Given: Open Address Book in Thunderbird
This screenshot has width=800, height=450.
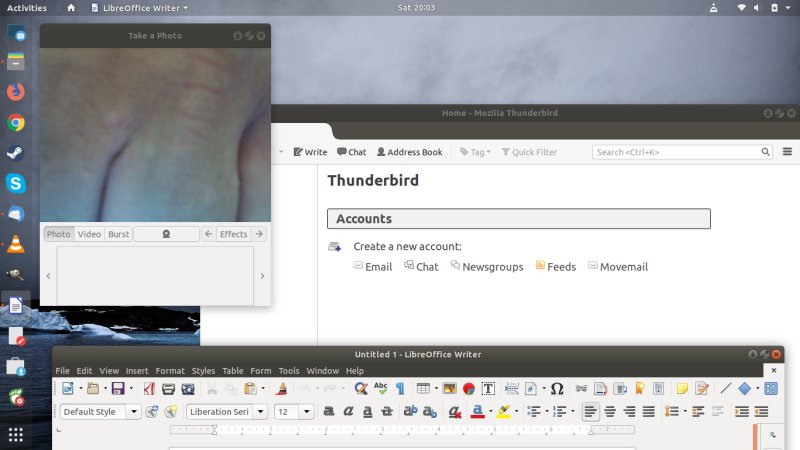Looking at the screenshot, I should 410,152.
